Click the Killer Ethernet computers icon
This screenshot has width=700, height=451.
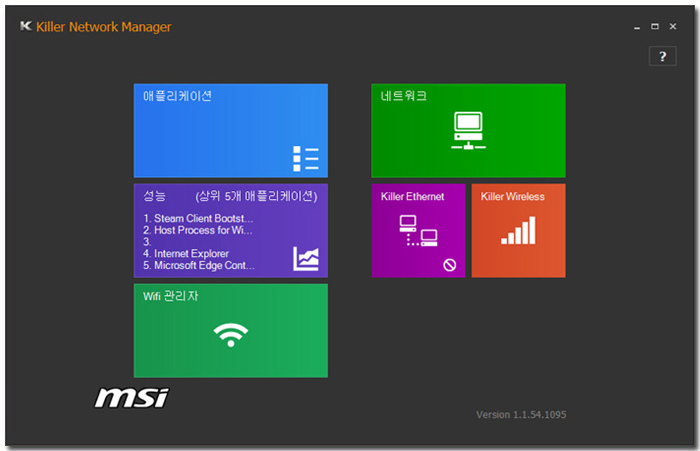pyautogui.click(x=418, y=230)
